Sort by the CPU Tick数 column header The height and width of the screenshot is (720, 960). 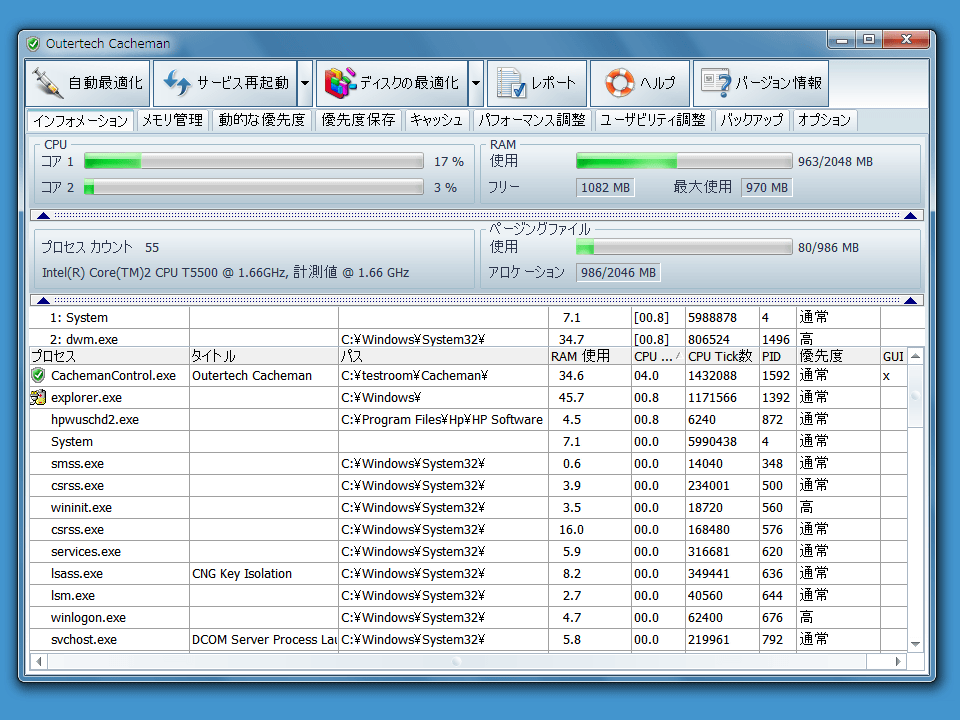(722, 356)
